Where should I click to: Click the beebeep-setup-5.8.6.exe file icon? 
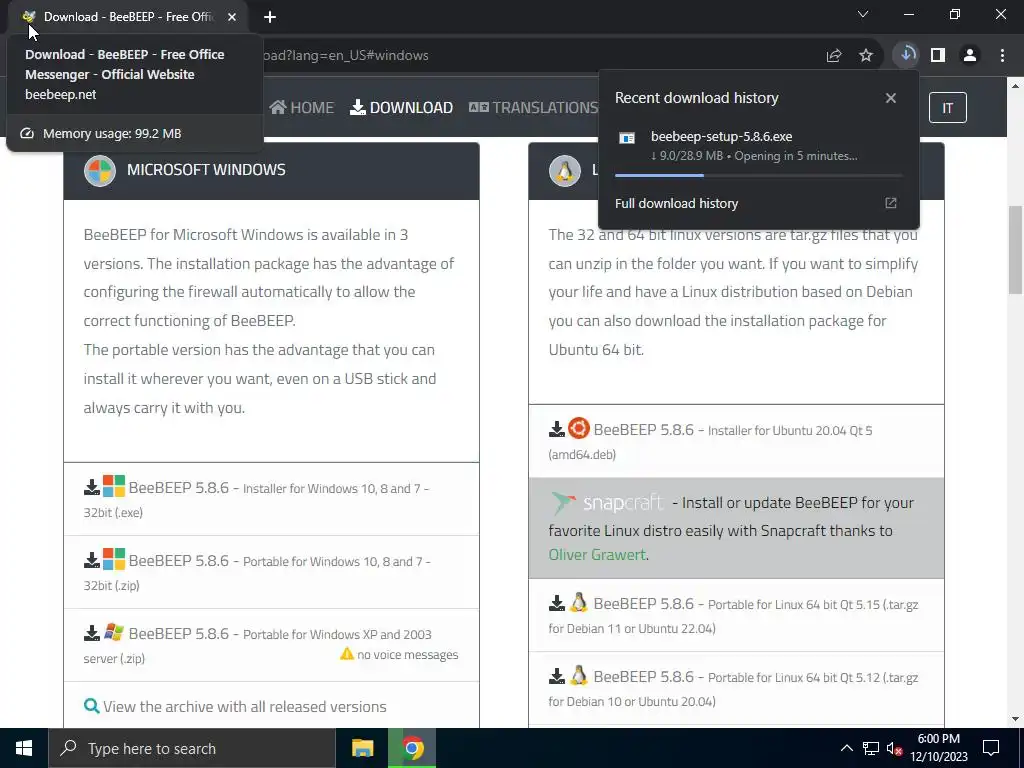coord(627,138)
